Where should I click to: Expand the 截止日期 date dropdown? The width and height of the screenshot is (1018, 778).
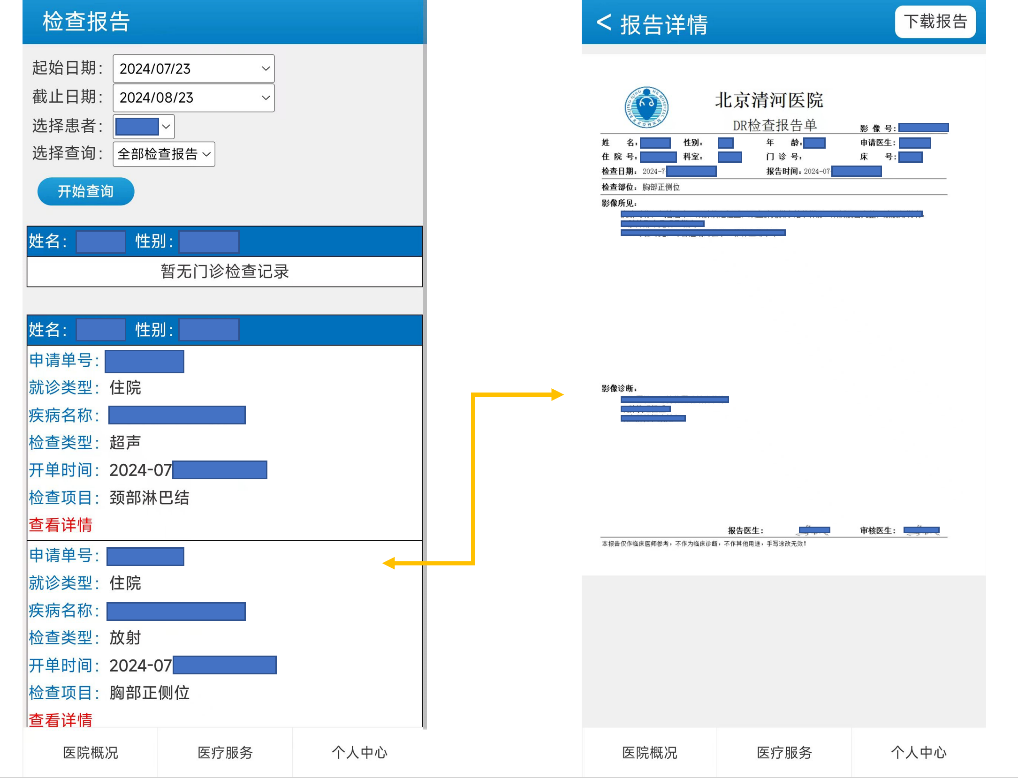(x=193, y=97)
